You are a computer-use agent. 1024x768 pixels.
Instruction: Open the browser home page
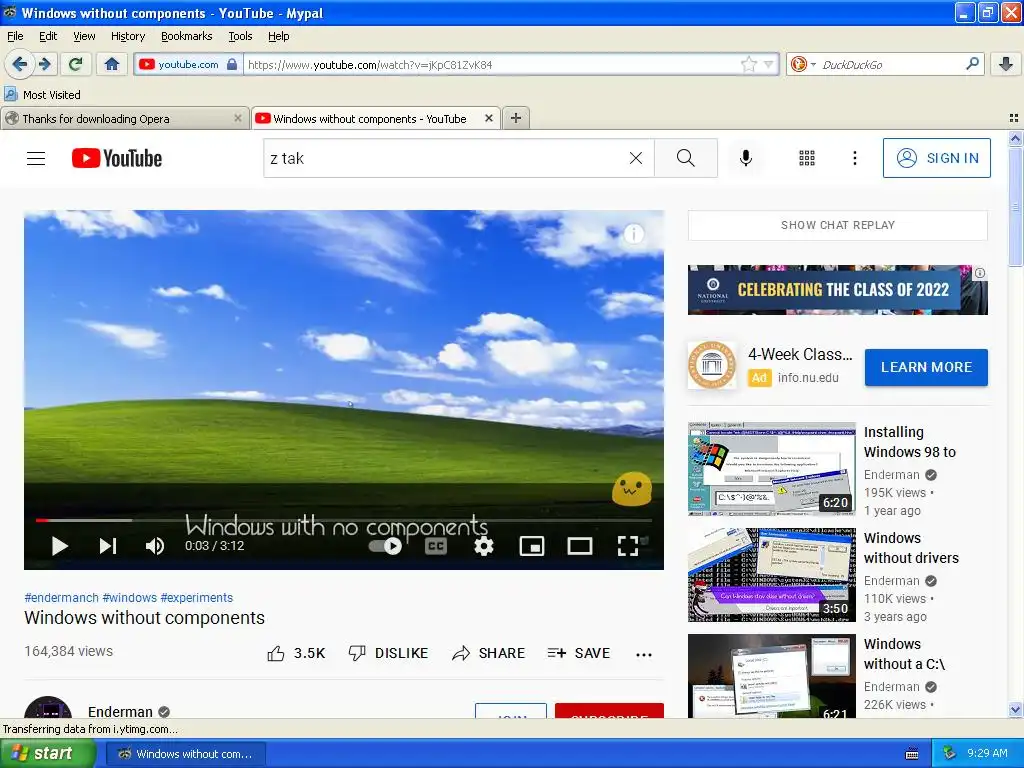tap(112, 64)
